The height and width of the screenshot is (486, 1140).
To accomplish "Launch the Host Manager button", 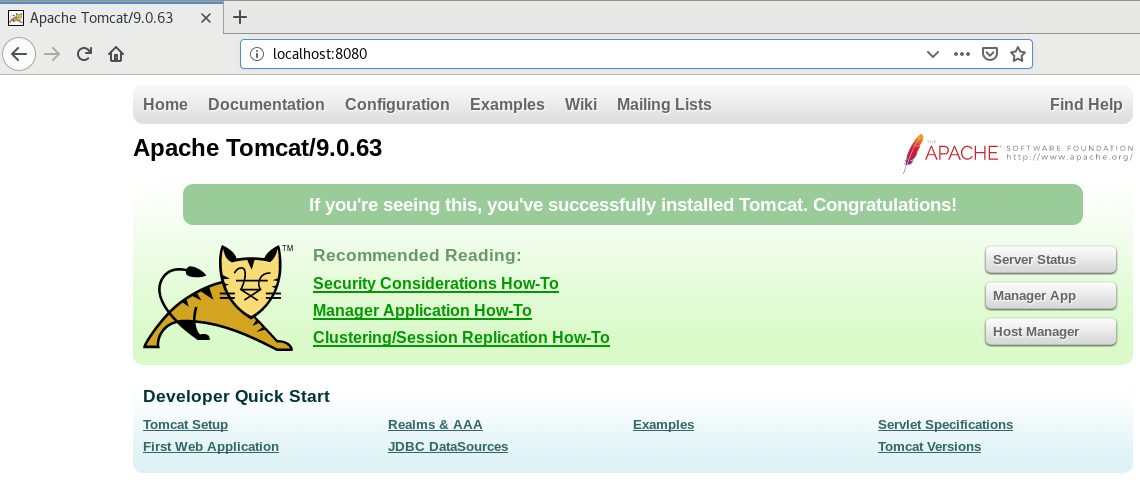I will coord(1051,332).
